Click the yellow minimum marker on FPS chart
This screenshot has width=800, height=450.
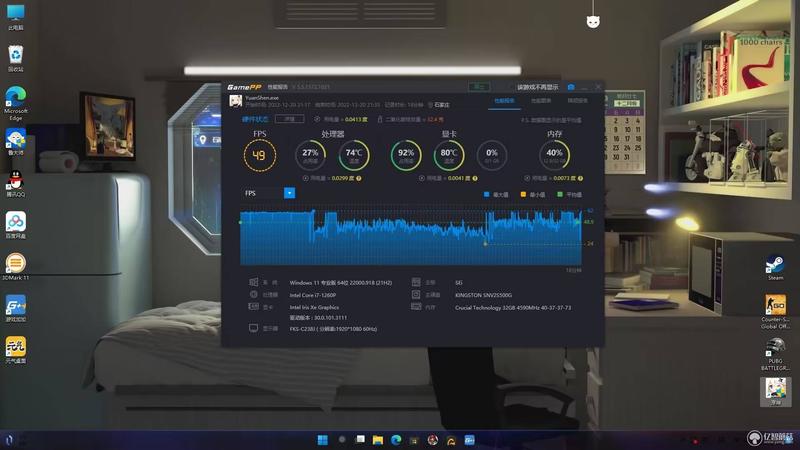tap(485, 244)
